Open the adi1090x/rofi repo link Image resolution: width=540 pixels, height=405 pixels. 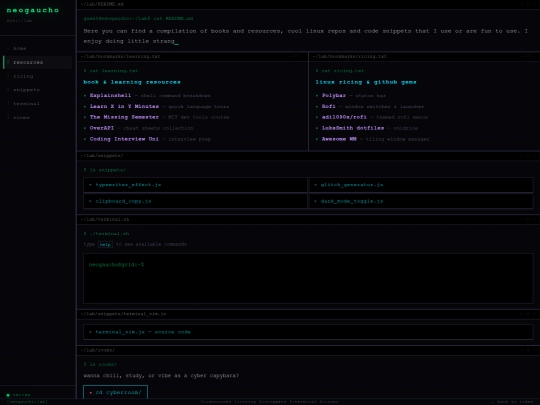point(344,117)
